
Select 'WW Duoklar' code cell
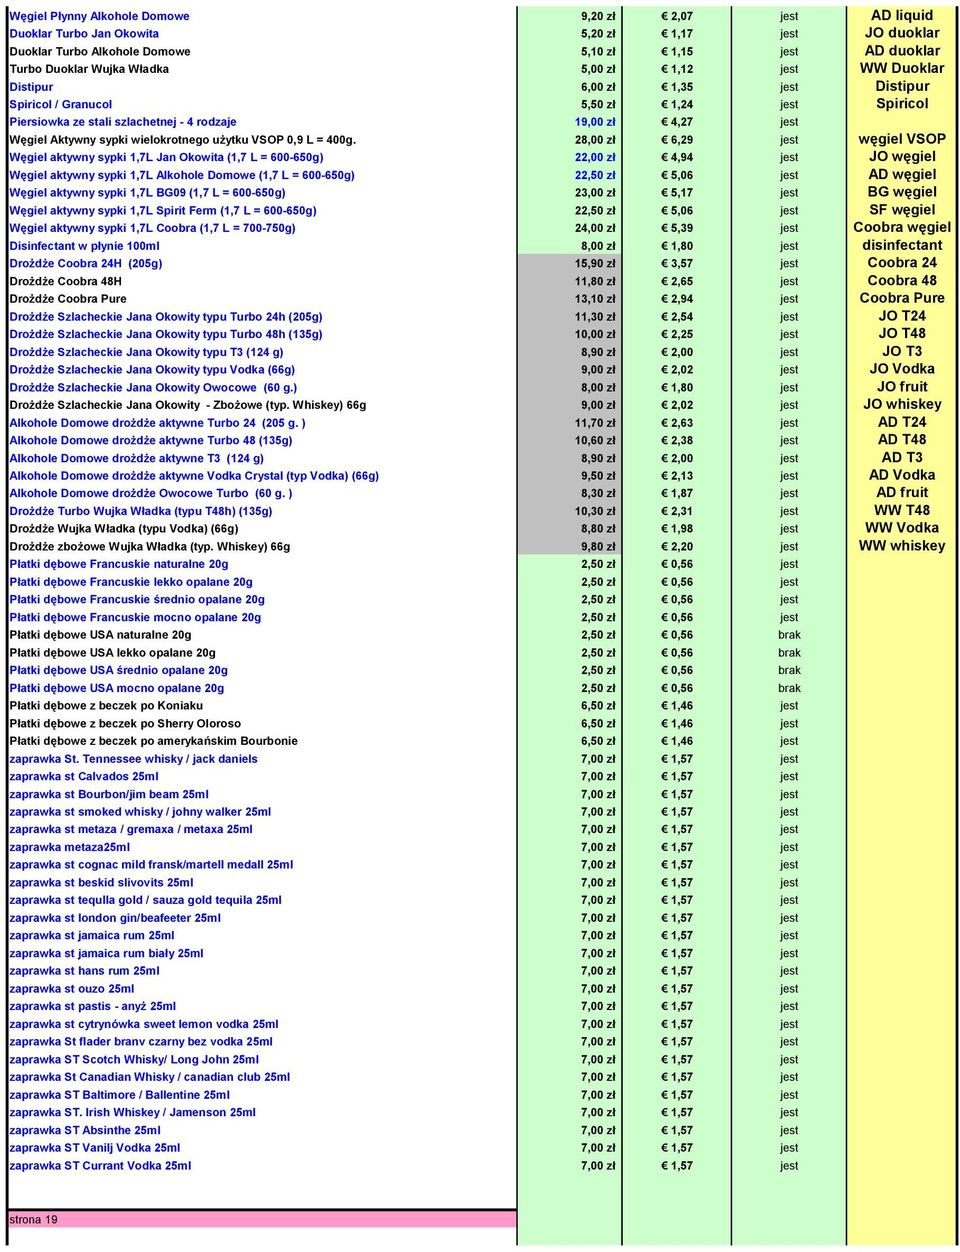pyautogui.click(x=902, y=69)
